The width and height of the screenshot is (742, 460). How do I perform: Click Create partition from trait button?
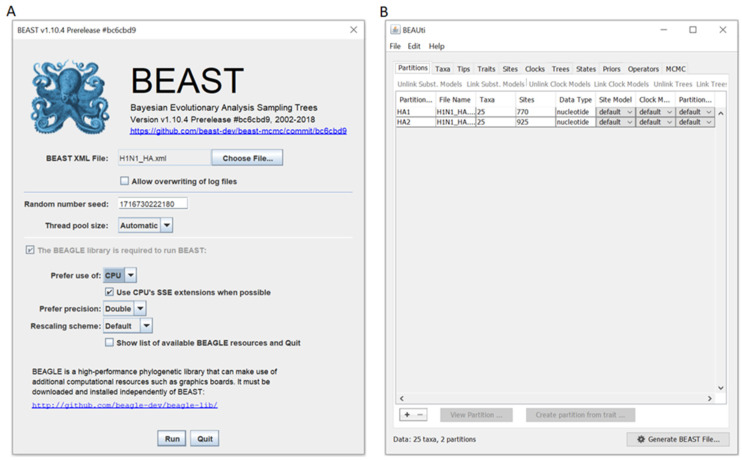[580, 415]
